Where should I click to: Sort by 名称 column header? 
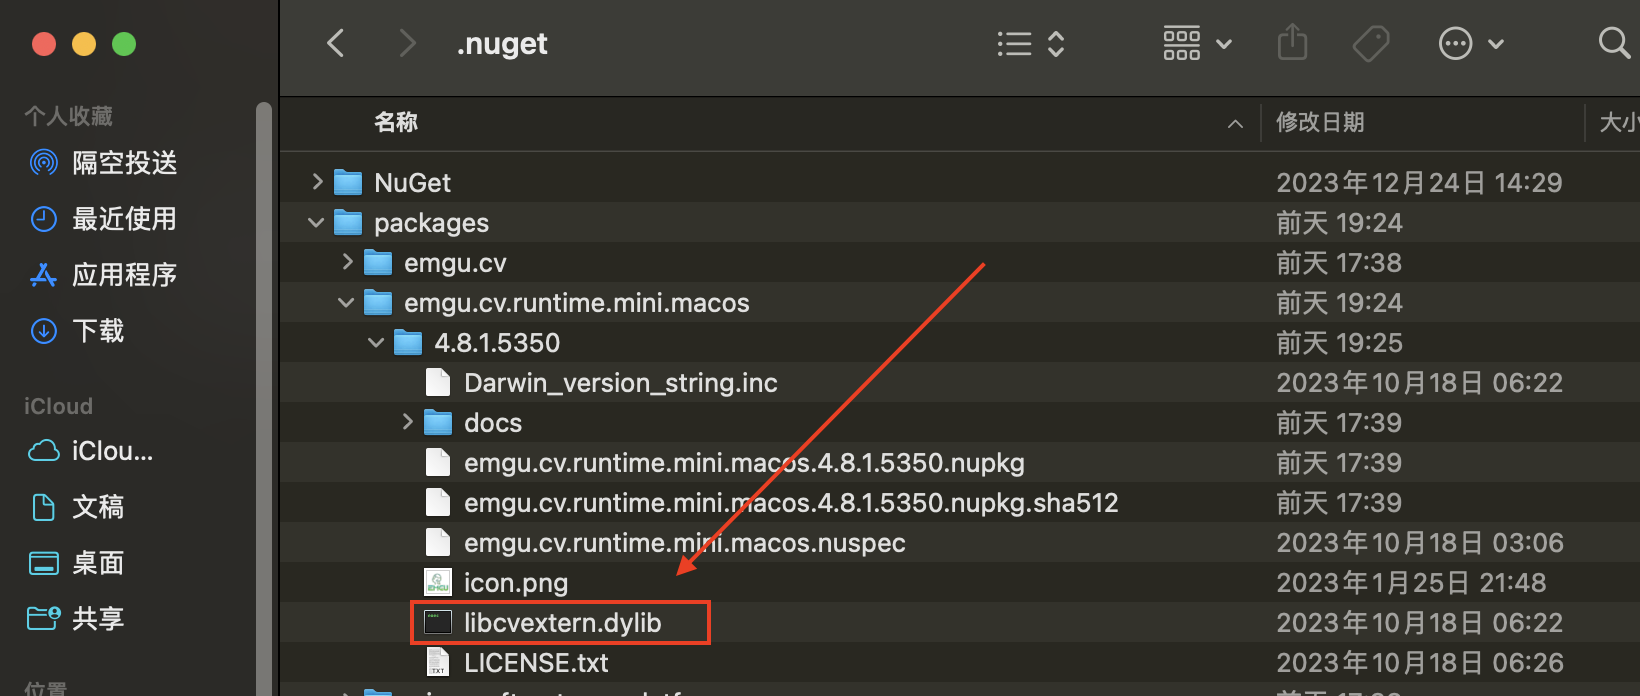tap(396, 122)
